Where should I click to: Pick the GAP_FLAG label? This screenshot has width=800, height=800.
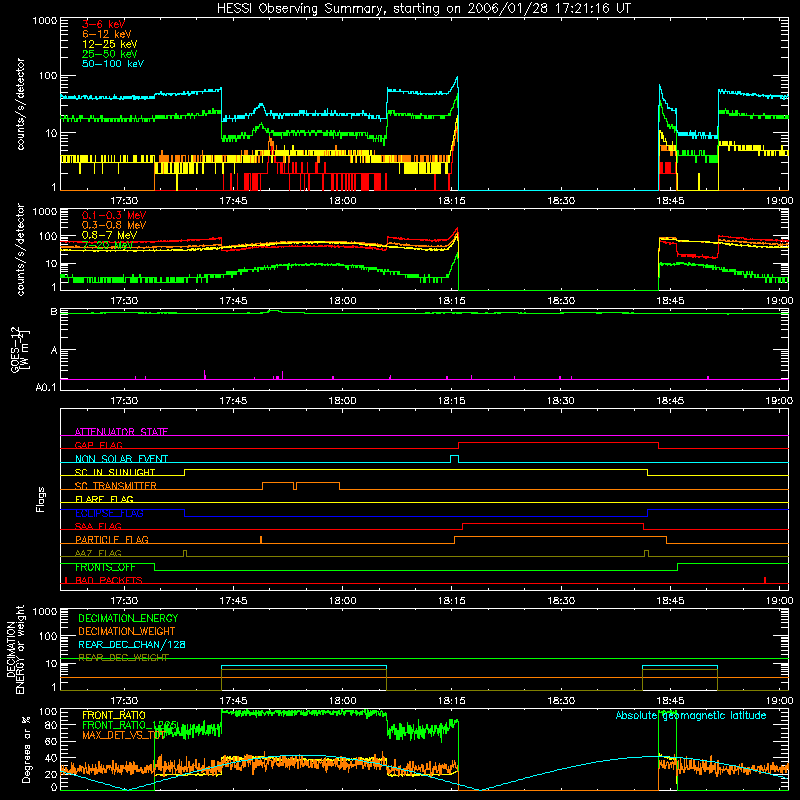98,445
